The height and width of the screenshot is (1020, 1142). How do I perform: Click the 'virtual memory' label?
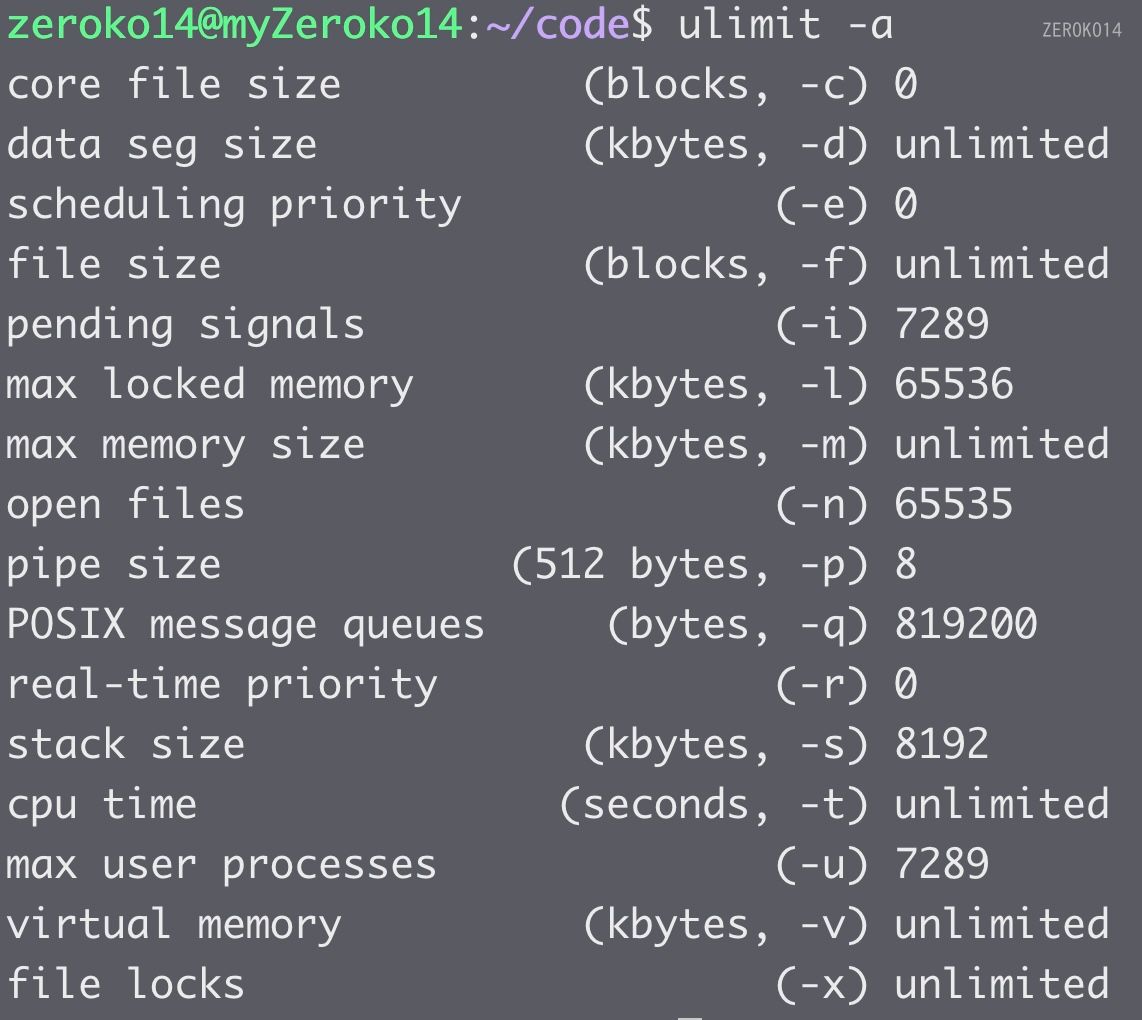coord(174,925)
